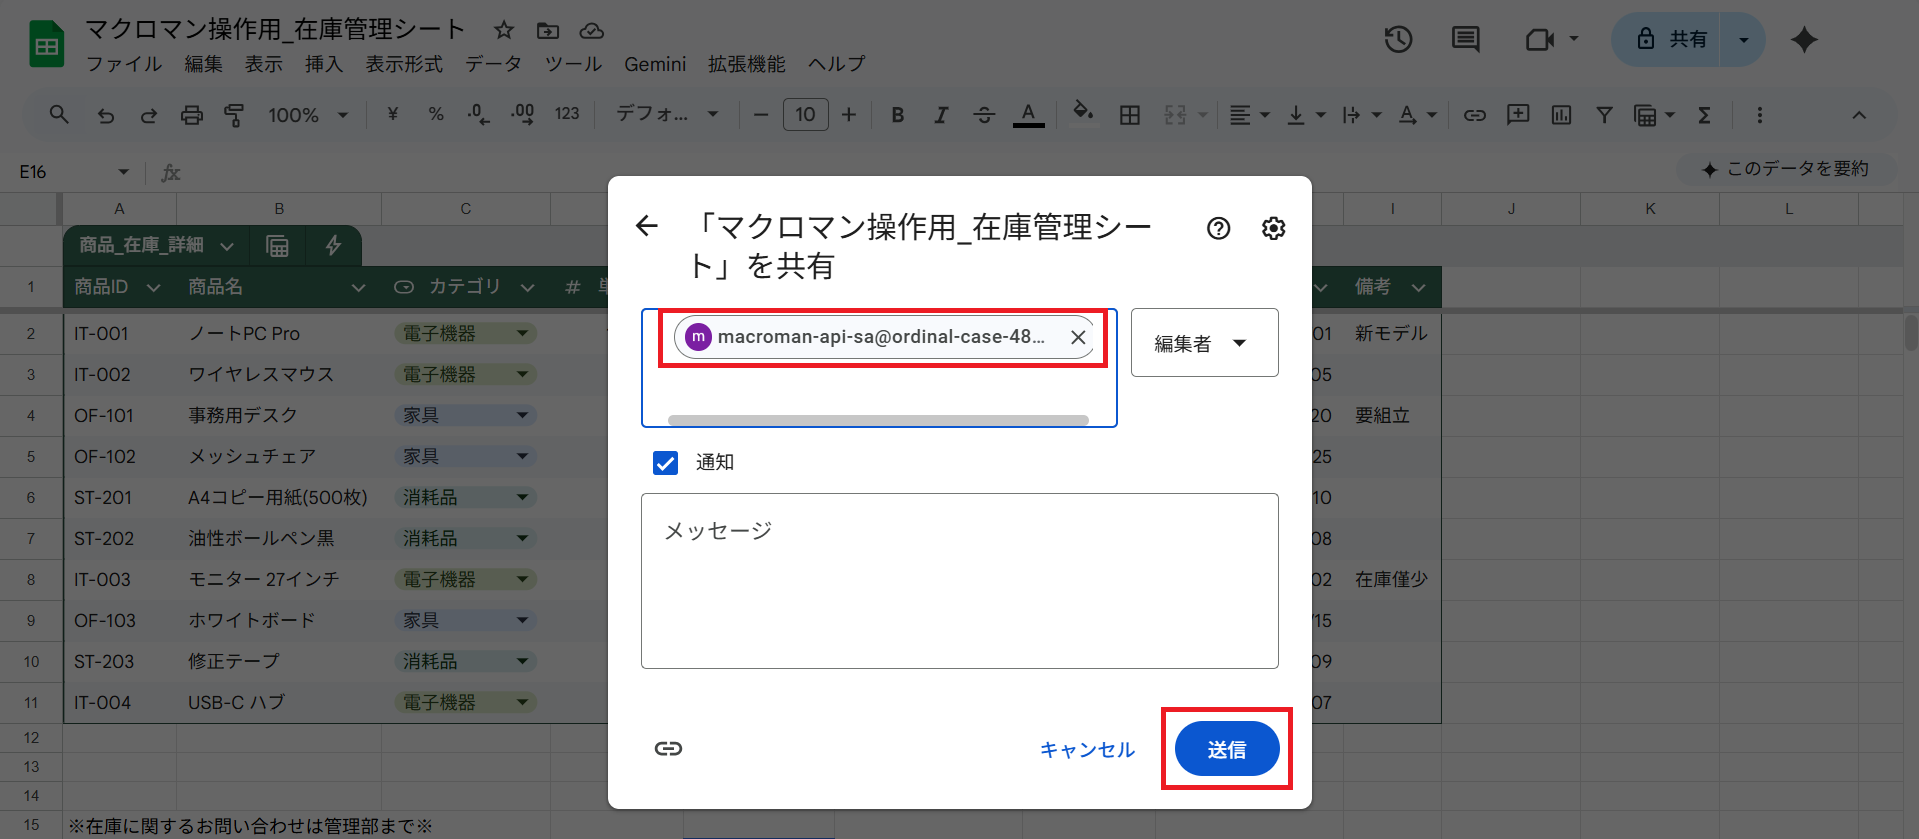The width and height of the screenshot is (1919, 839).
Task: Open the ツール menu
Action: [x=573, y=64]
